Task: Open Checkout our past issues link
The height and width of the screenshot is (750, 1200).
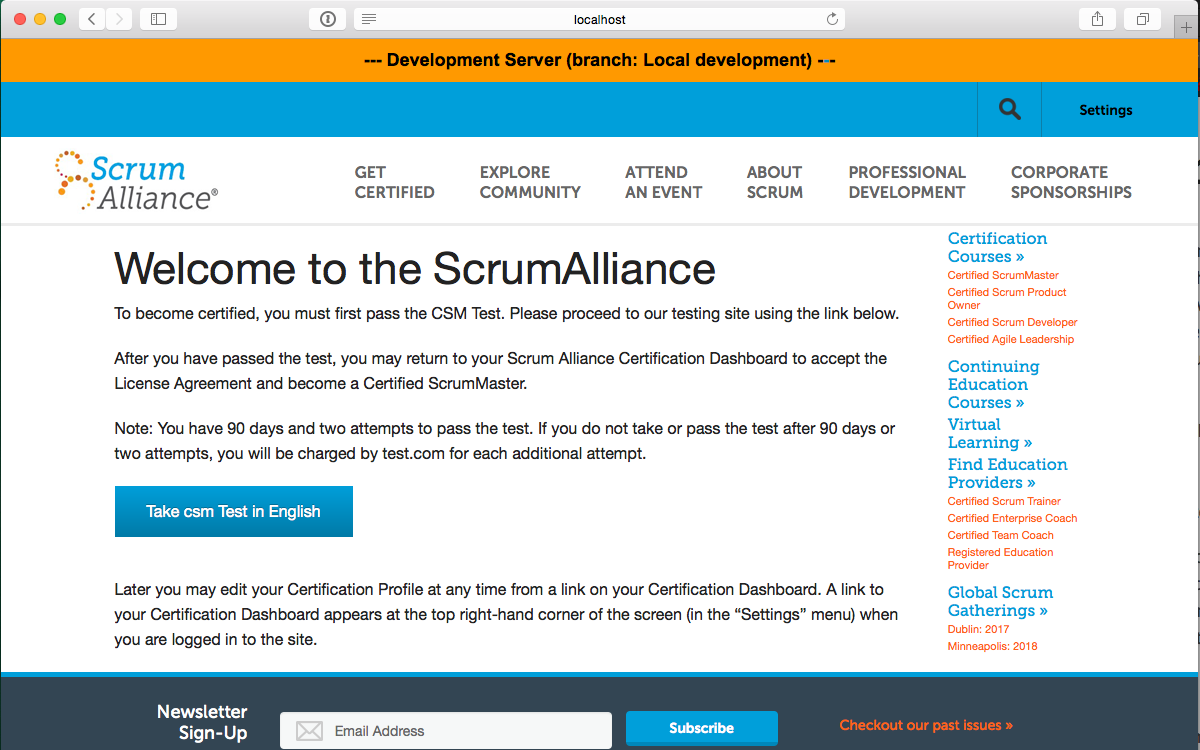Action: point(926,725)
